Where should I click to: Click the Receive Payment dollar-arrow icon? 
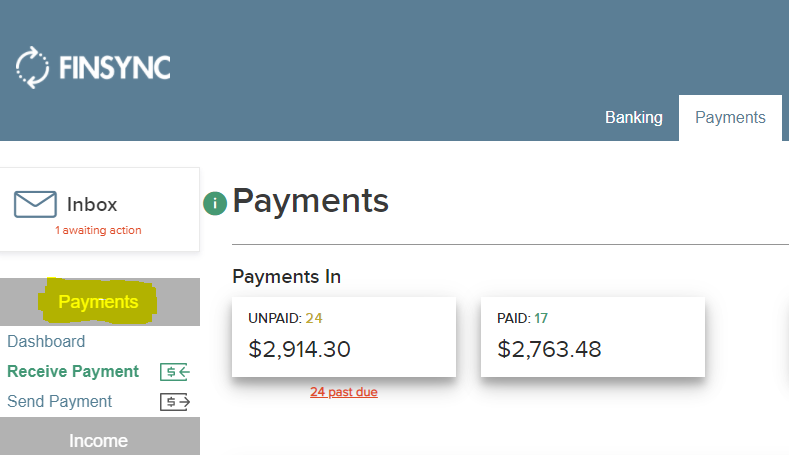[175, 372]
